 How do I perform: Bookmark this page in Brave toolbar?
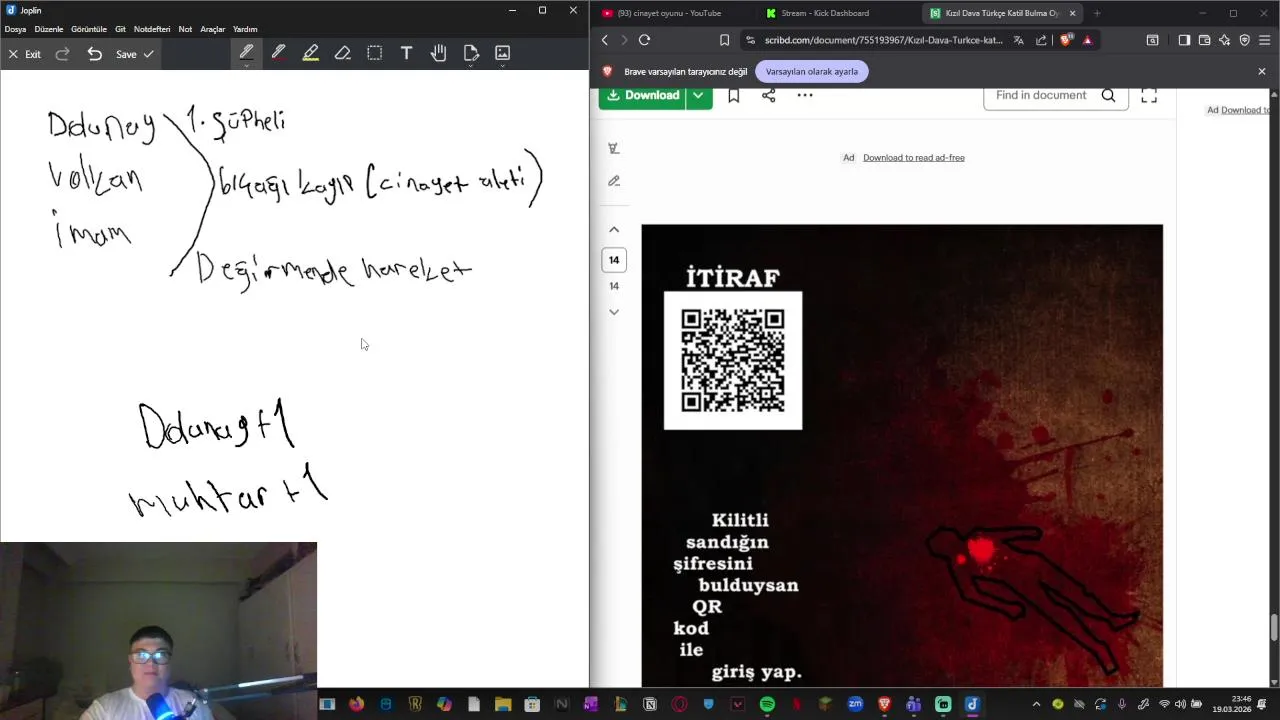click(x=724, y=40)
